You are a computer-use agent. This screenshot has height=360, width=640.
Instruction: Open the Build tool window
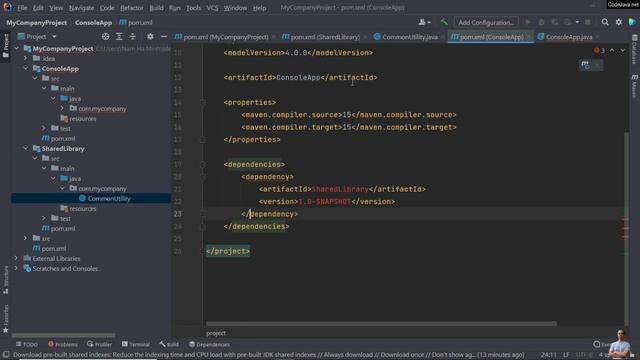pyautogui.click(x=169, y=344)
